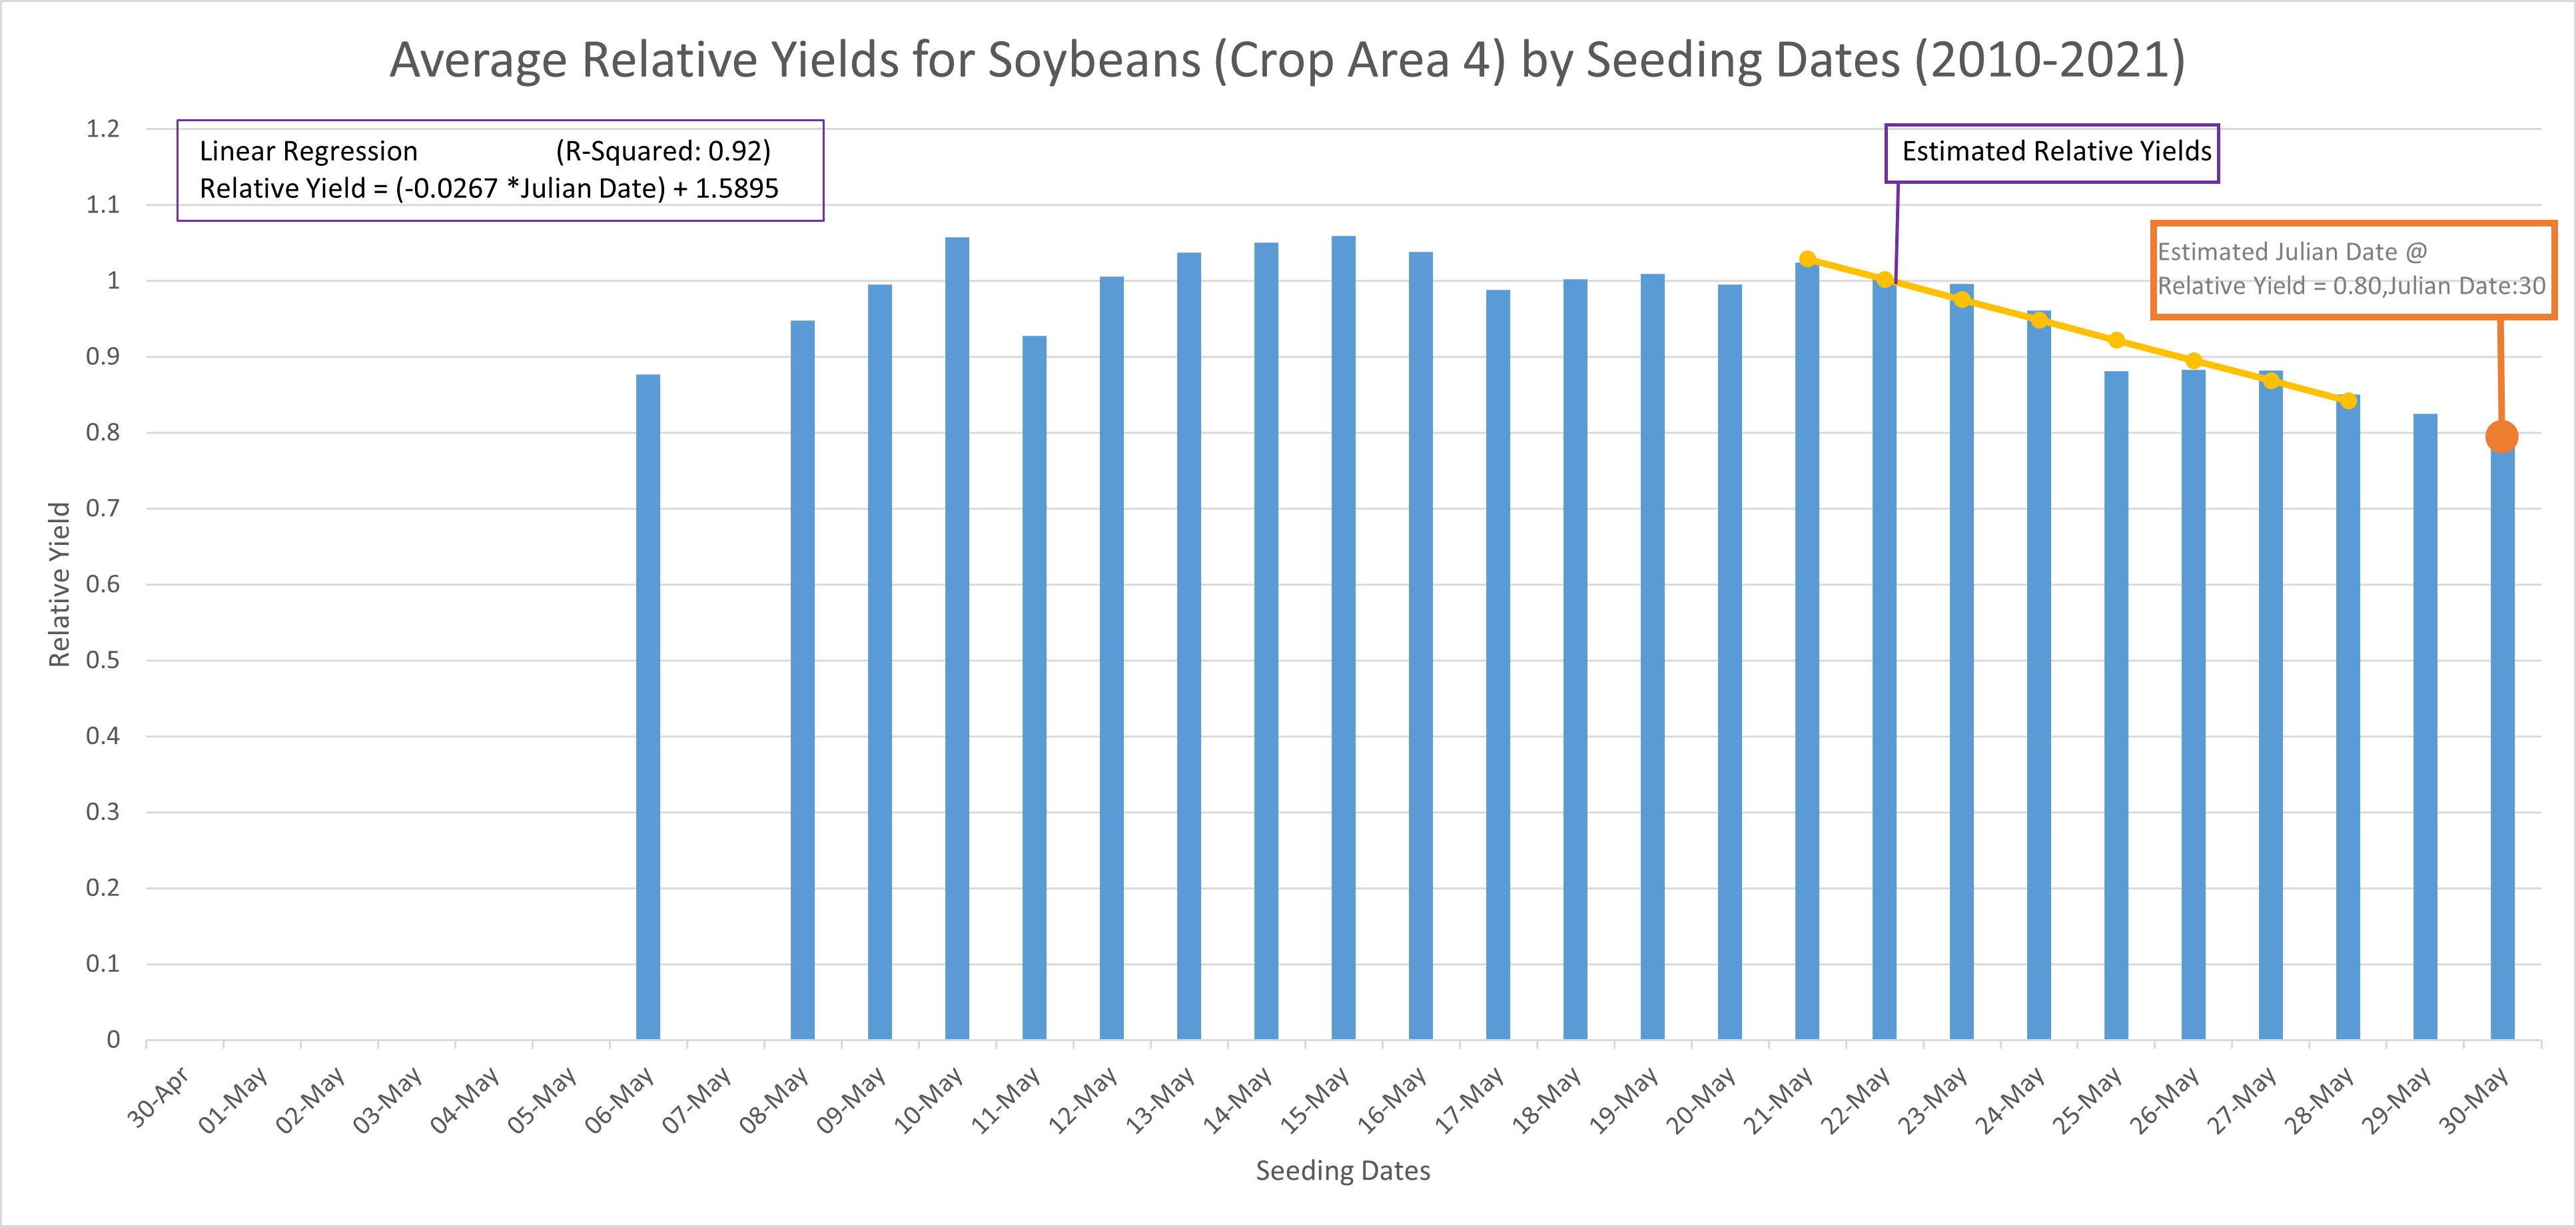Select the 0.5 y-axis tick label
The height and width of the screenshot is (1227, 2576).
[x=102, y=660]
